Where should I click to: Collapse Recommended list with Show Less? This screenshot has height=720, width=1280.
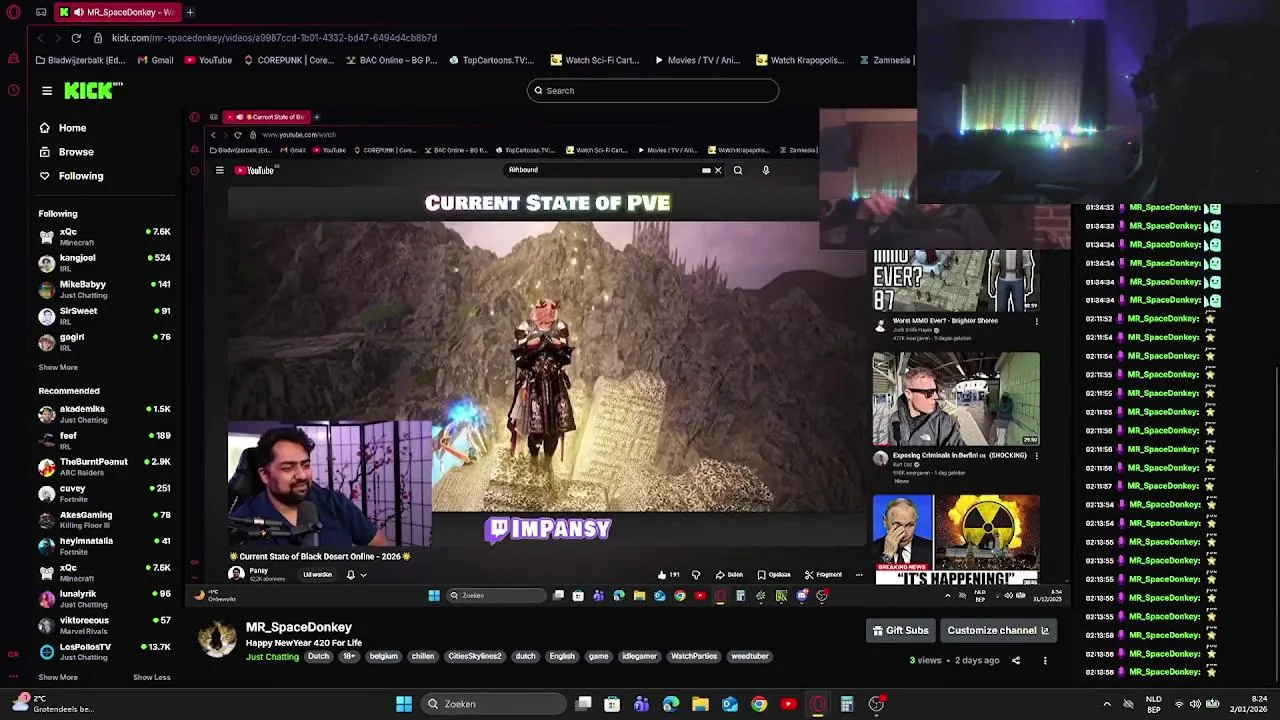point(152,677)
